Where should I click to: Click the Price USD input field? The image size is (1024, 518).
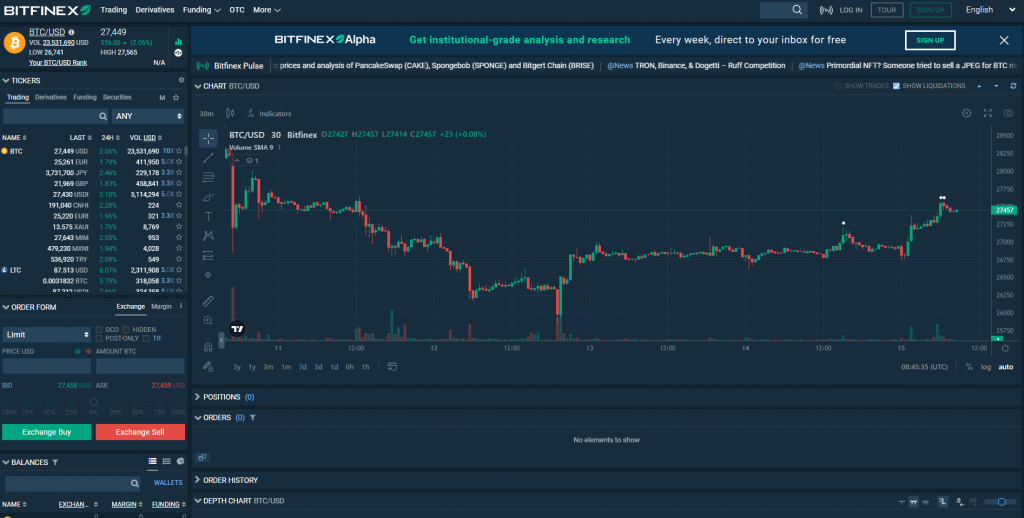tap(46, 366)
